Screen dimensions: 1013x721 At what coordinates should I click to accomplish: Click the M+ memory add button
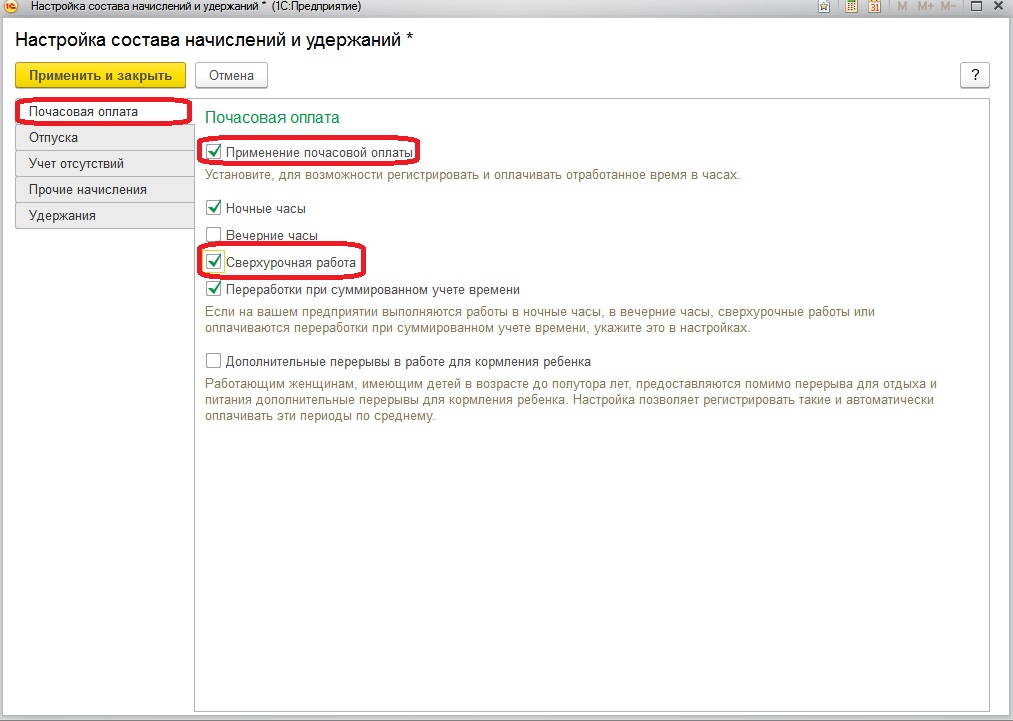[x=925, y=6]
